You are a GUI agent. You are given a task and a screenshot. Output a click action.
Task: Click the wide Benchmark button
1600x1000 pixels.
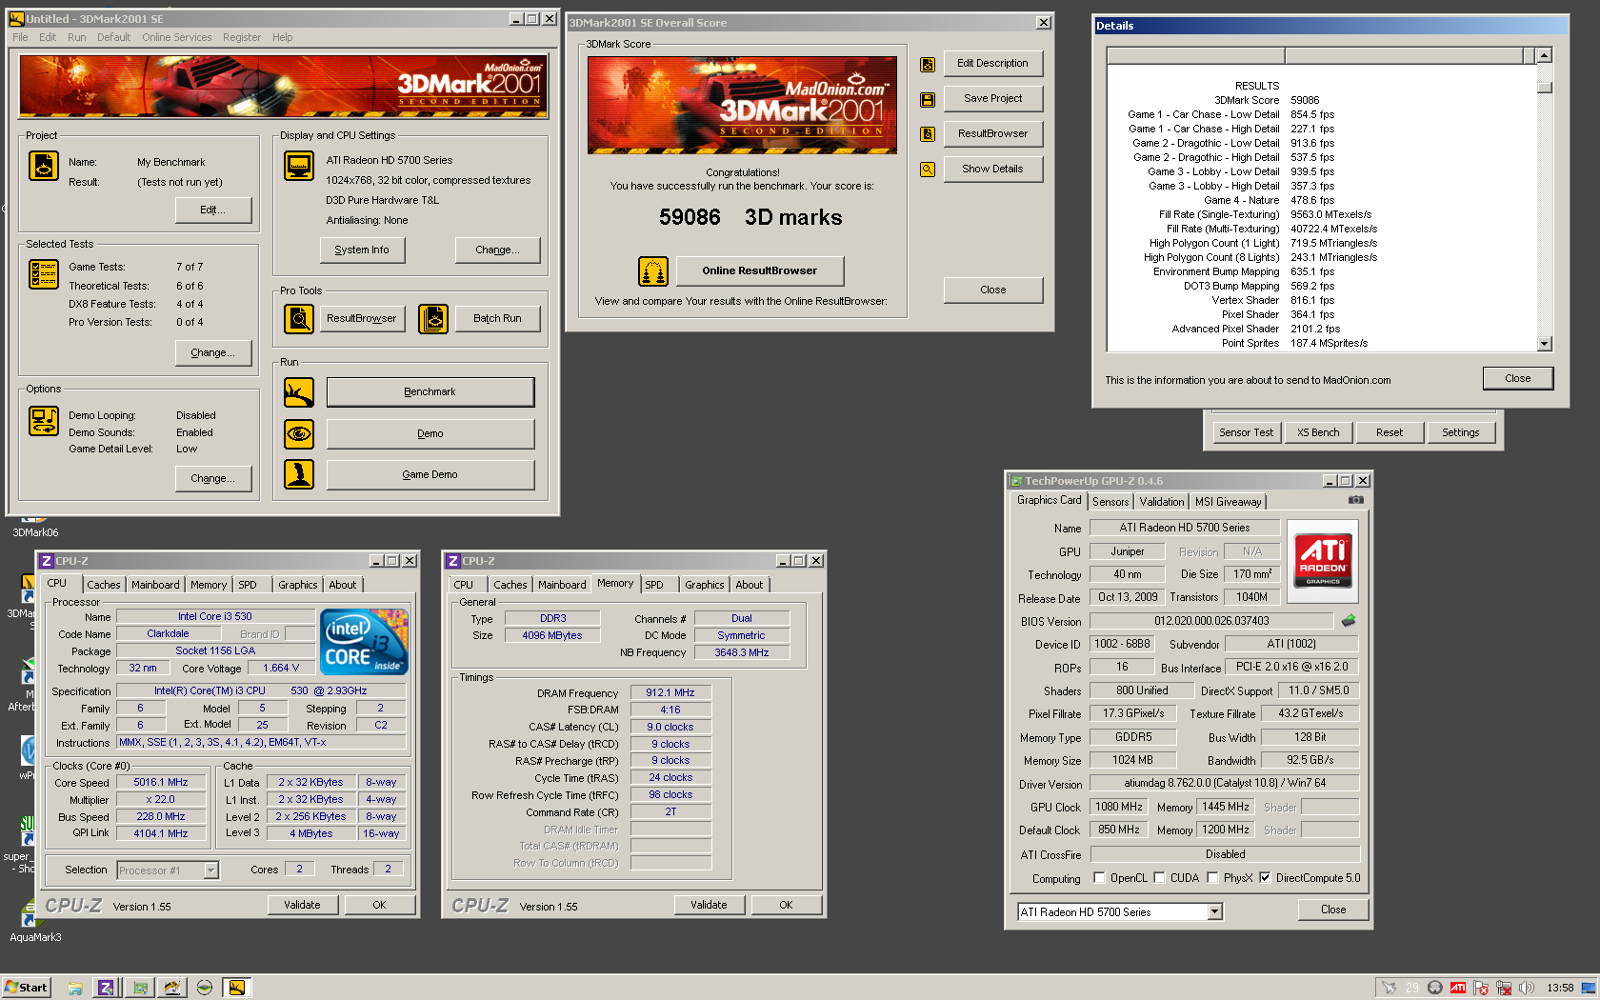point(430,392)
